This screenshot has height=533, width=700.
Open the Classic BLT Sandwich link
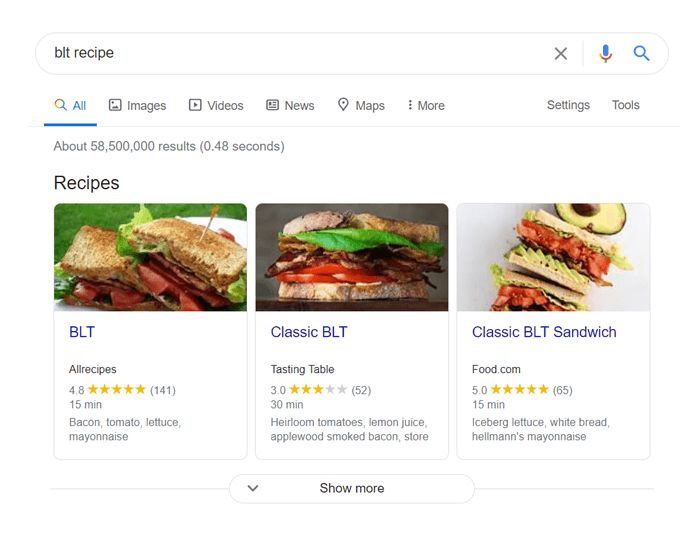544,332
